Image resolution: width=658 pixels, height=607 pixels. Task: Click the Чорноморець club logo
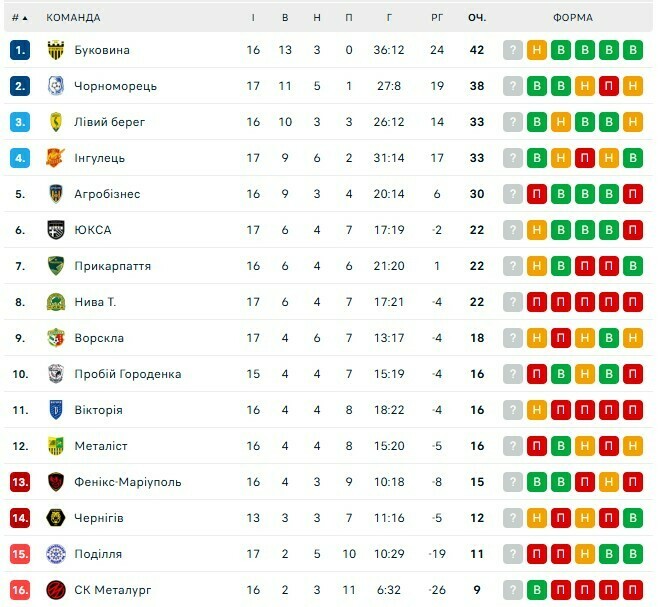(x=56, y=86)
